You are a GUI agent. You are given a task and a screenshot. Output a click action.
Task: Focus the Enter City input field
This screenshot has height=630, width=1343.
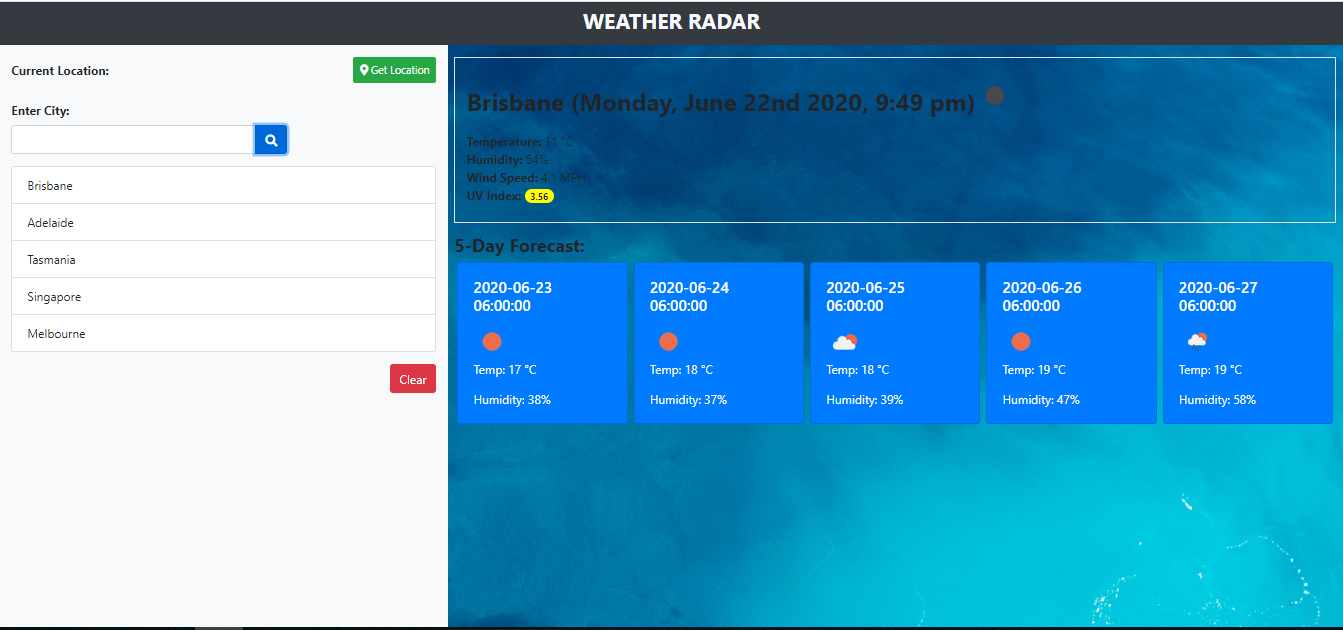(133, 140)
